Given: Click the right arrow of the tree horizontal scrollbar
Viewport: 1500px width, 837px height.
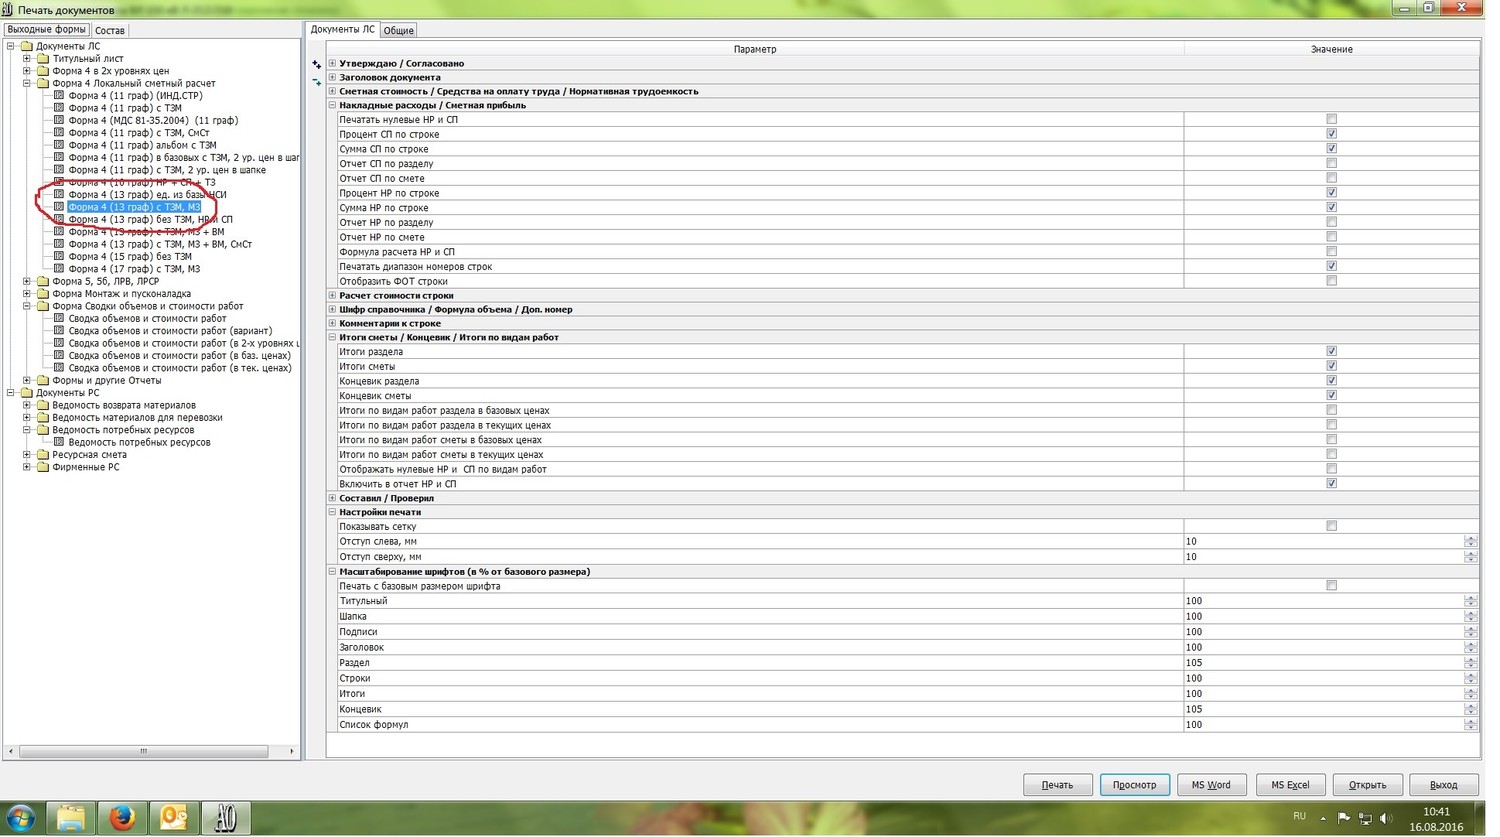Looking at the screenshot, I should point(291,752).
